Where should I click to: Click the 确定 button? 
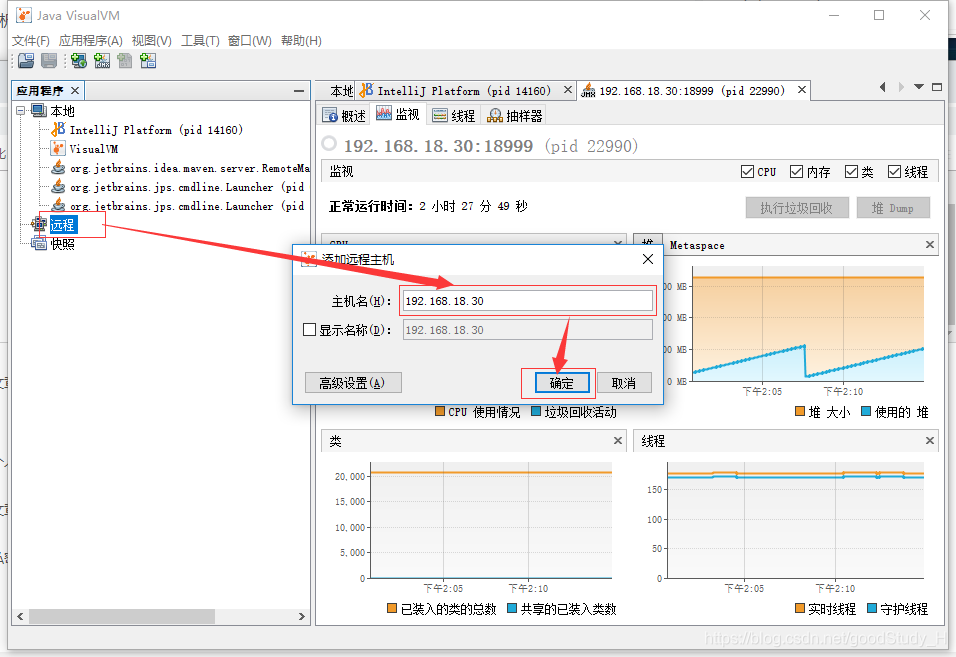point(562,383)
